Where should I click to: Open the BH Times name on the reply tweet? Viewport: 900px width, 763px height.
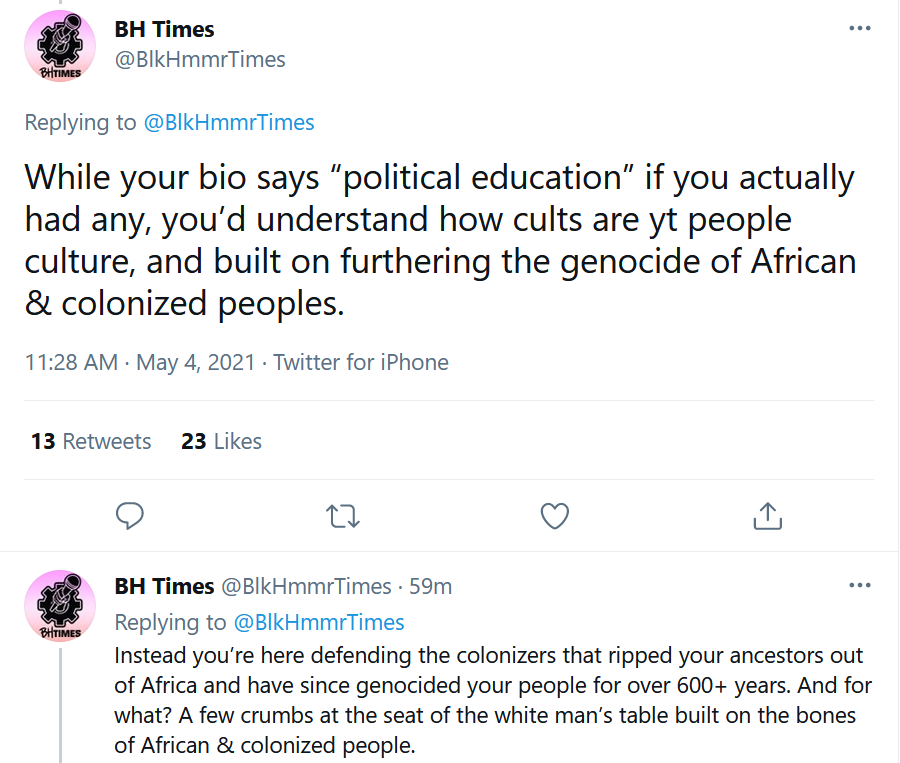point(164,586)
